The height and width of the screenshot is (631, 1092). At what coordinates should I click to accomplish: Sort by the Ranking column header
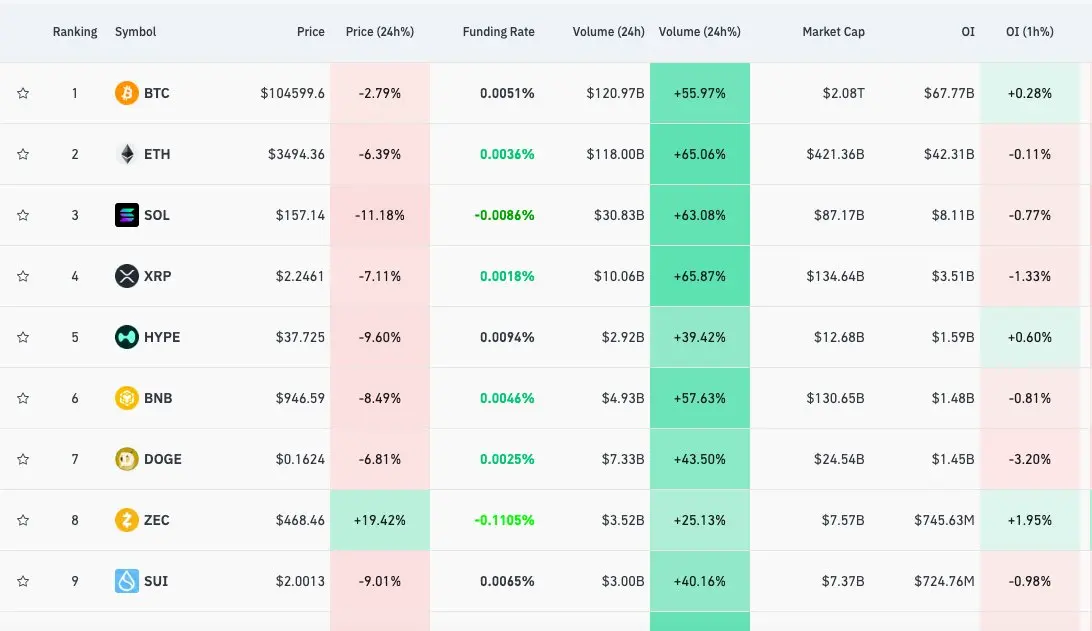pyautogui.click(x=75, y=32)
